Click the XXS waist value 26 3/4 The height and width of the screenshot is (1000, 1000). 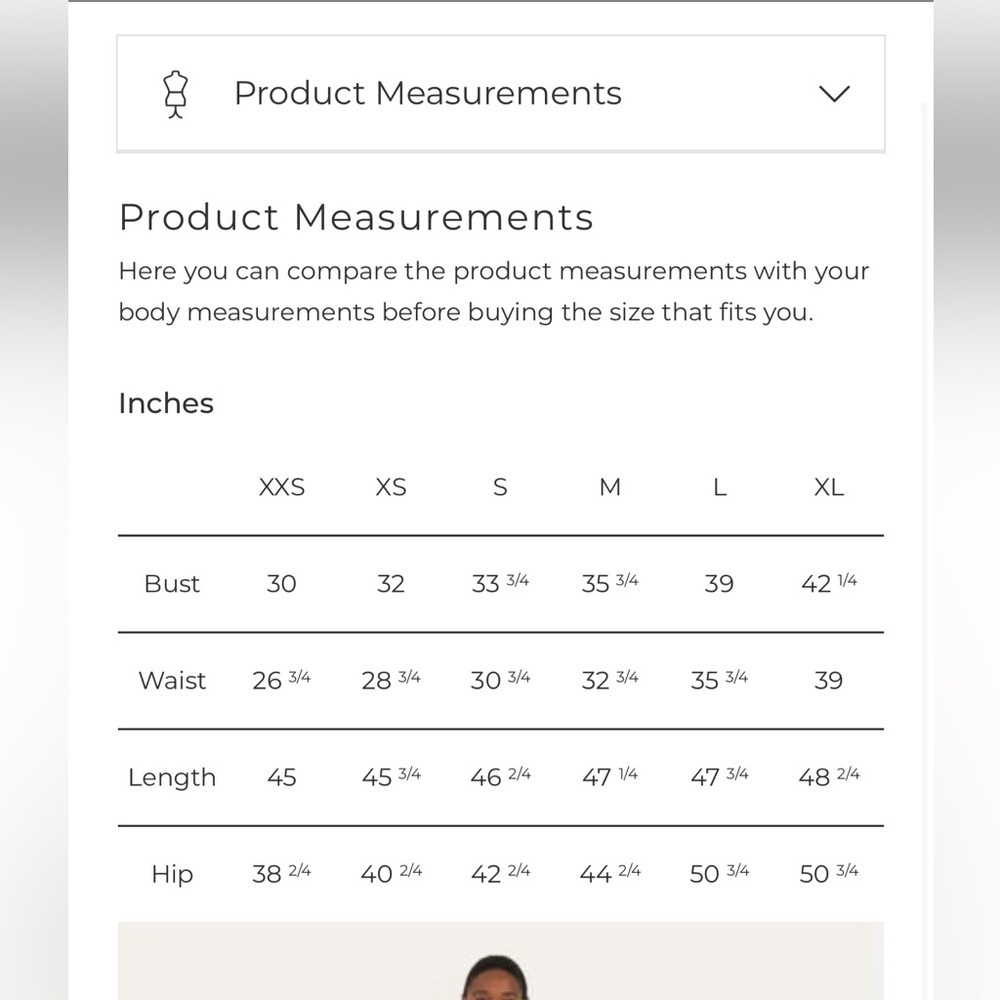pos(281,680)
